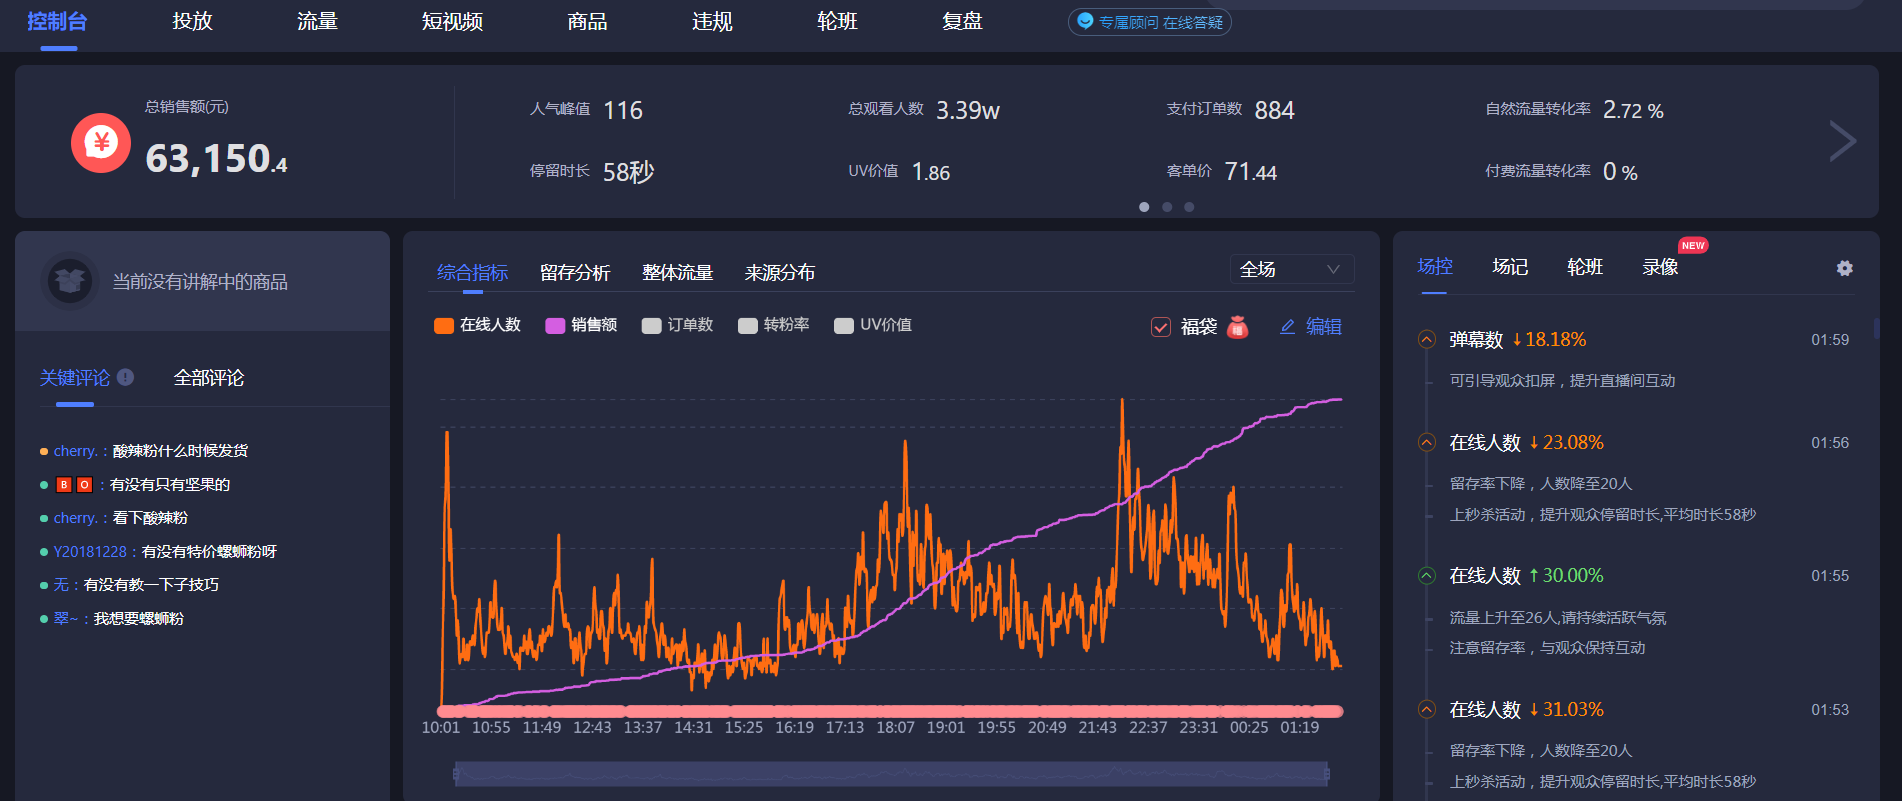Click the 总销售额 63,150.4 value
The width and height of the screenshot is (1902, 801).
tap(216, 159)
